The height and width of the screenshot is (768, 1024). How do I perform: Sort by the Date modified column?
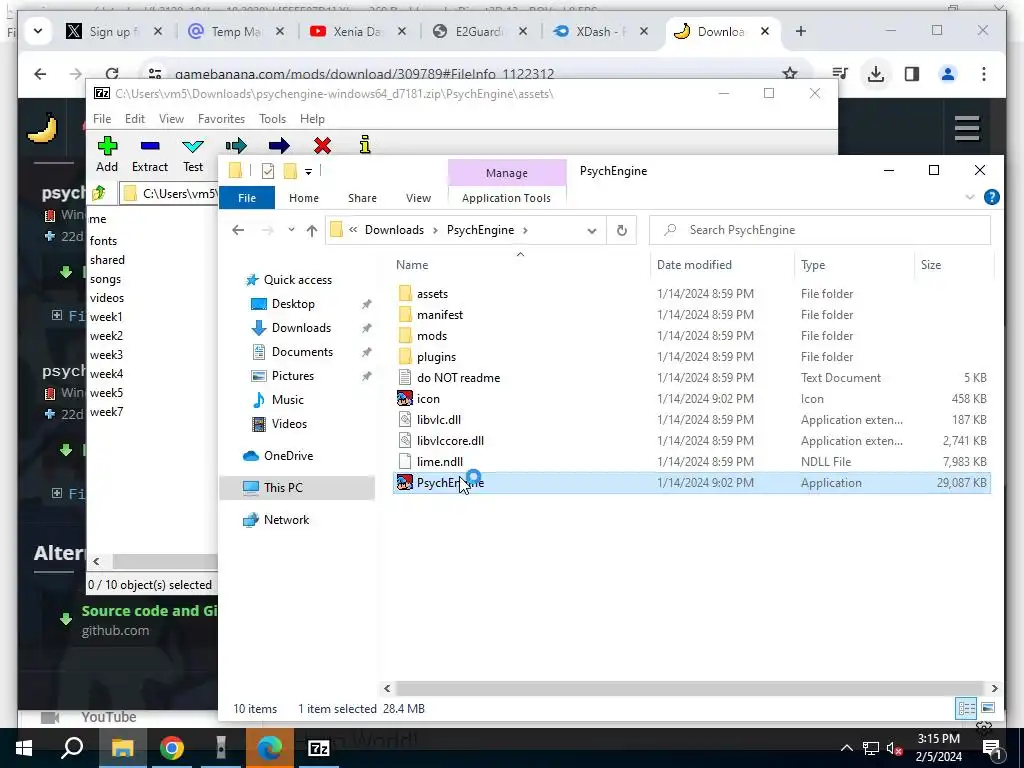(694, 265)
